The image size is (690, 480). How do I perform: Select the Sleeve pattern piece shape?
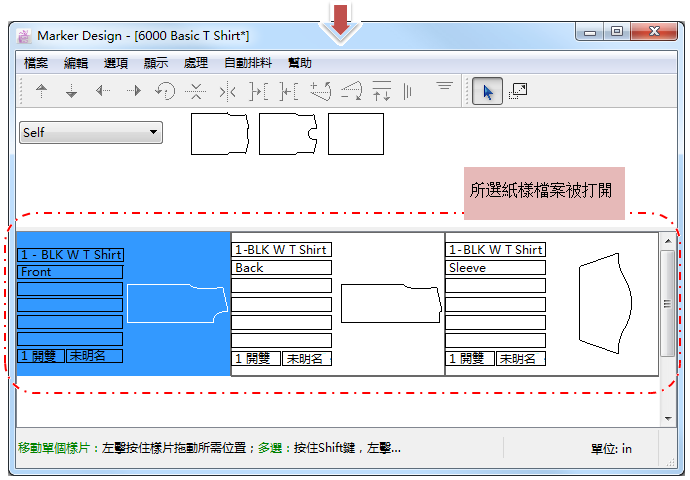pos(605,303)
